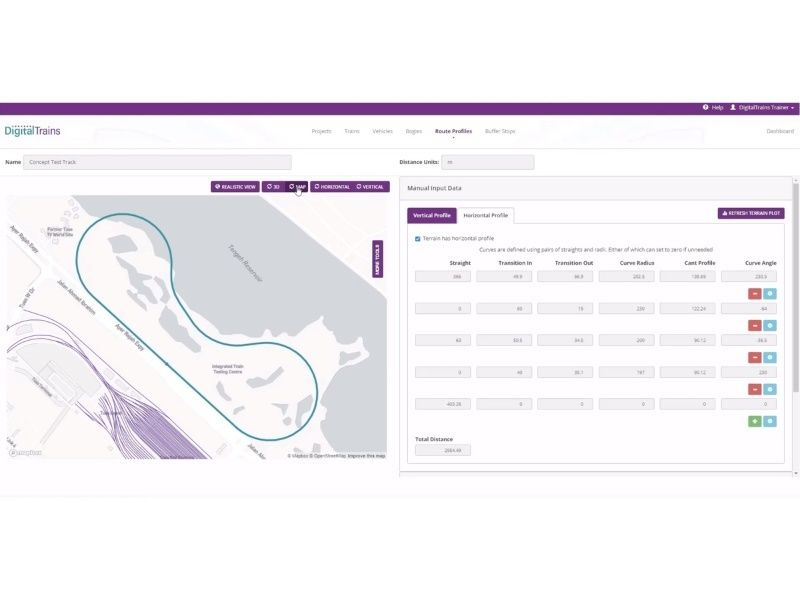Open settings for the last row (-403.26)
The height and width of the screenshot is (600, 800).
pos(770,421)
